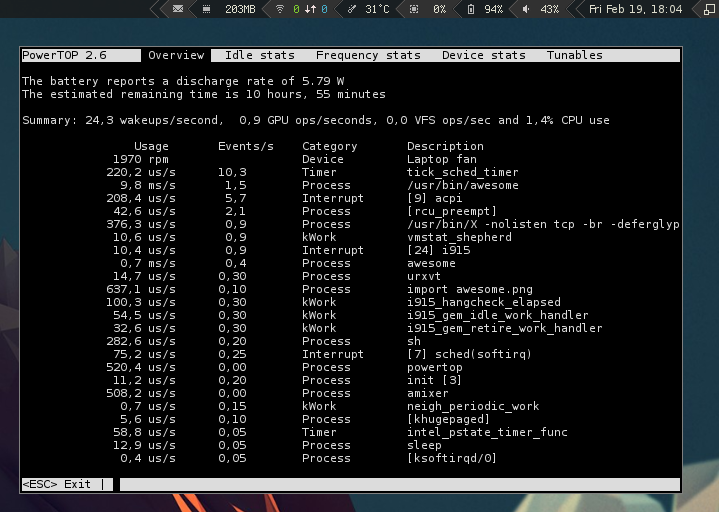This screenshot has height=512, width=719.
Task: Select the 'amixer' process row
Action: pyautogui.click(x=351, y=393)
